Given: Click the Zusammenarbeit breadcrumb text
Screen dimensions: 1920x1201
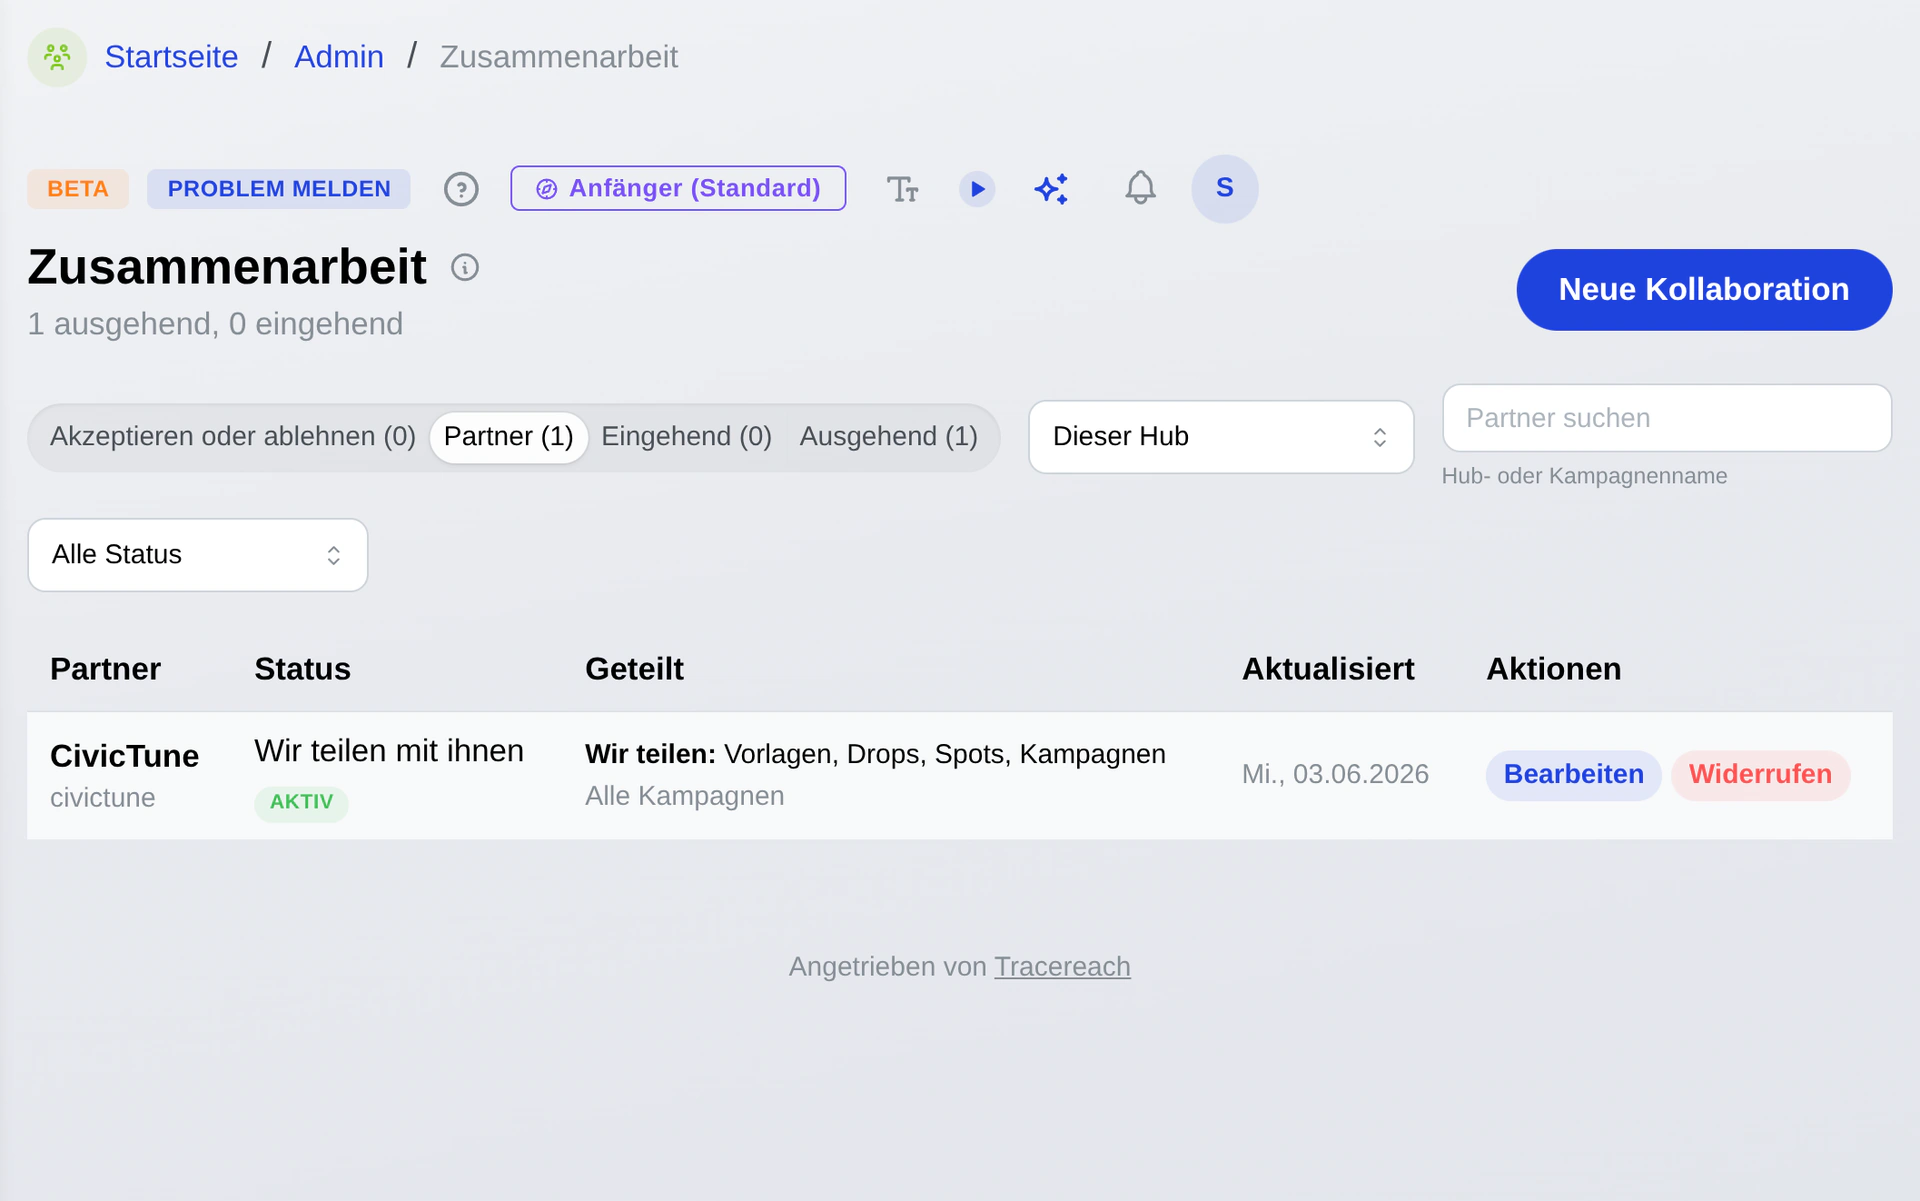Looking at the screenshot, I should 559,57.
